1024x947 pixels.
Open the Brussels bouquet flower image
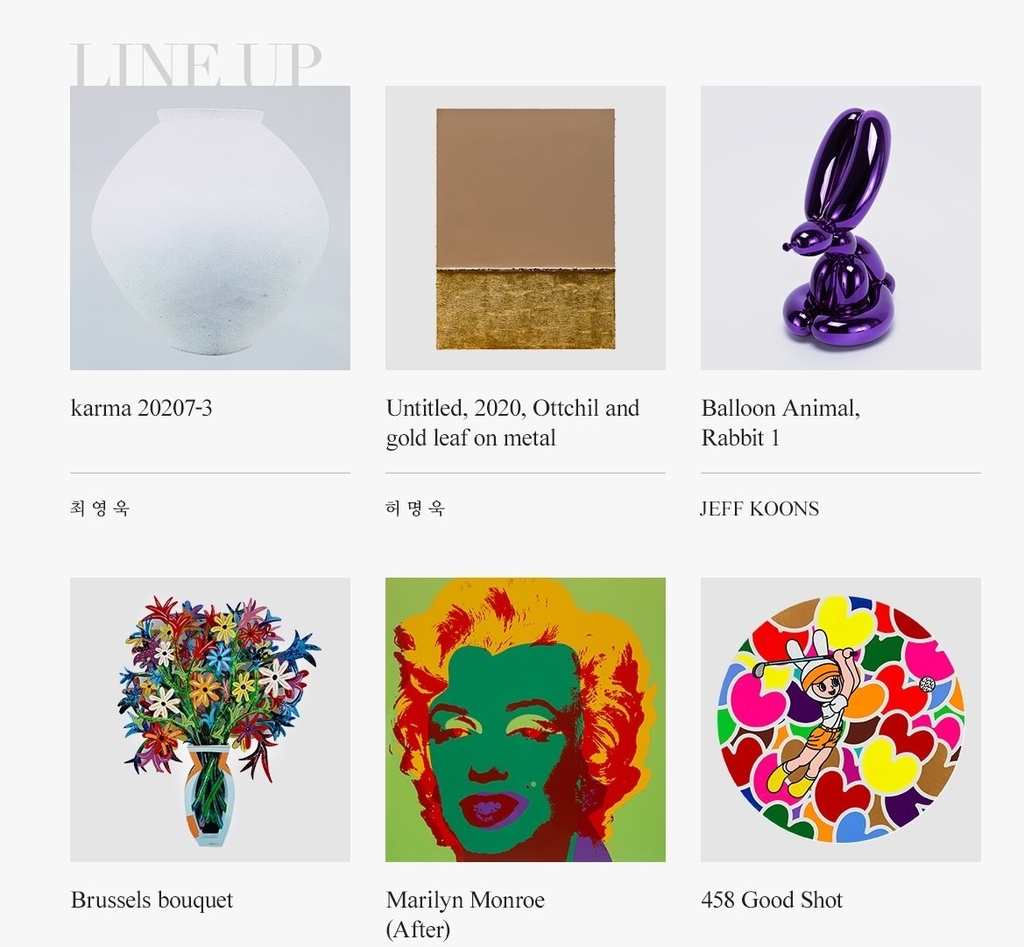point(210,719)
